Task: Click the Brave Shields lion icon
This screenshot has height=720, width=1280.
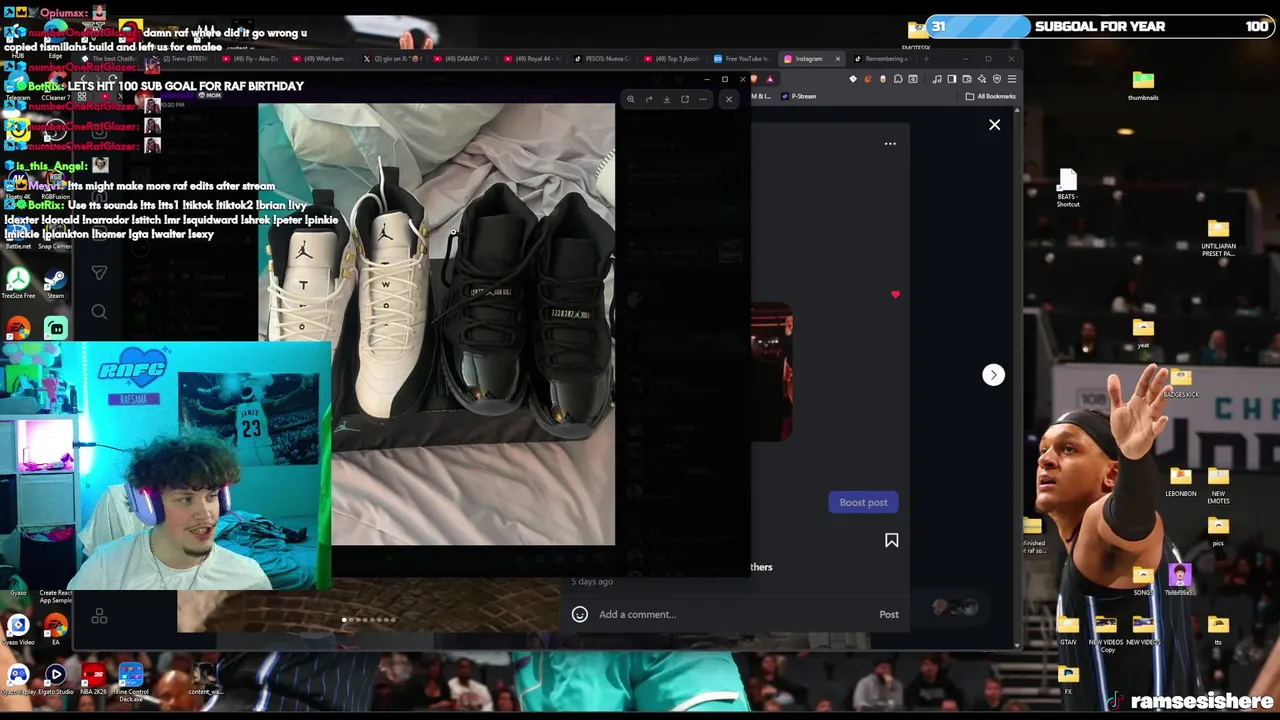Action: (x=754, y=79)
